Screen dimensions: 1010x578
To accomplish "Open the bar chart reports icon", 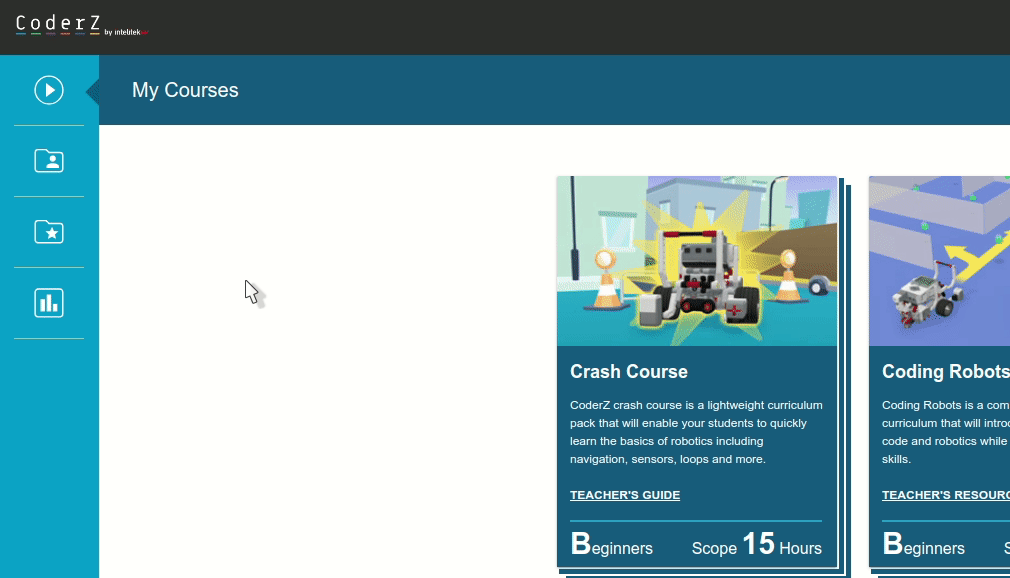I will pyautogui.click(x=49, y=303).
